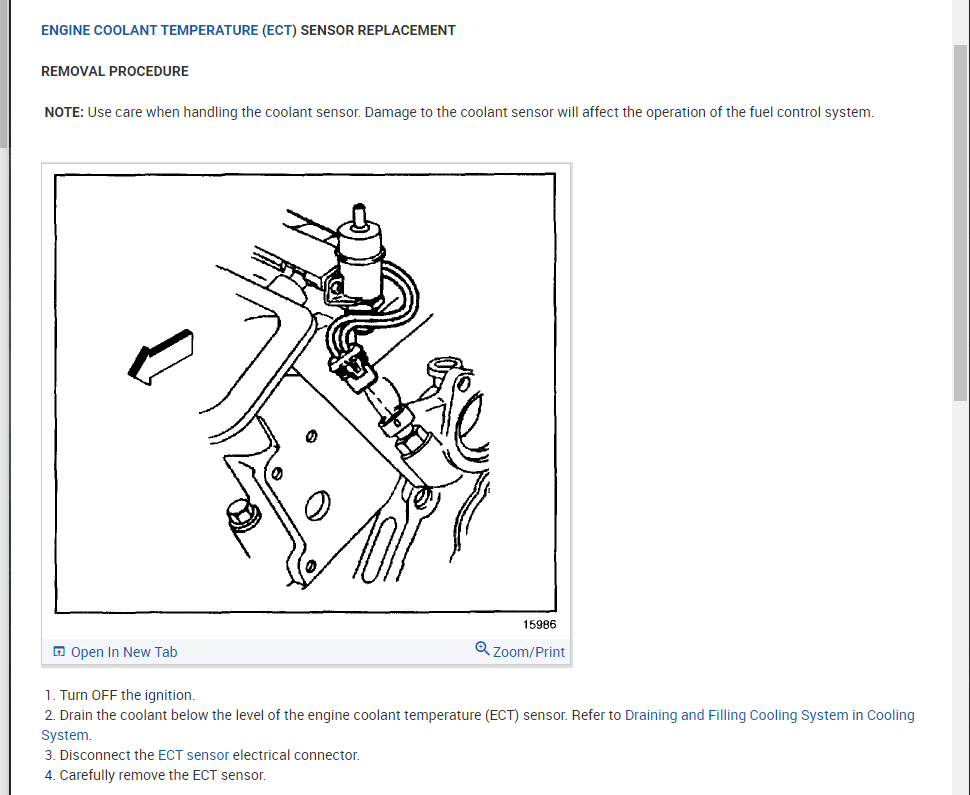Image resolution: width=970 pixels, height=795 pixels.
Task: Click the Open In New Tab icon
Action: 59,651
